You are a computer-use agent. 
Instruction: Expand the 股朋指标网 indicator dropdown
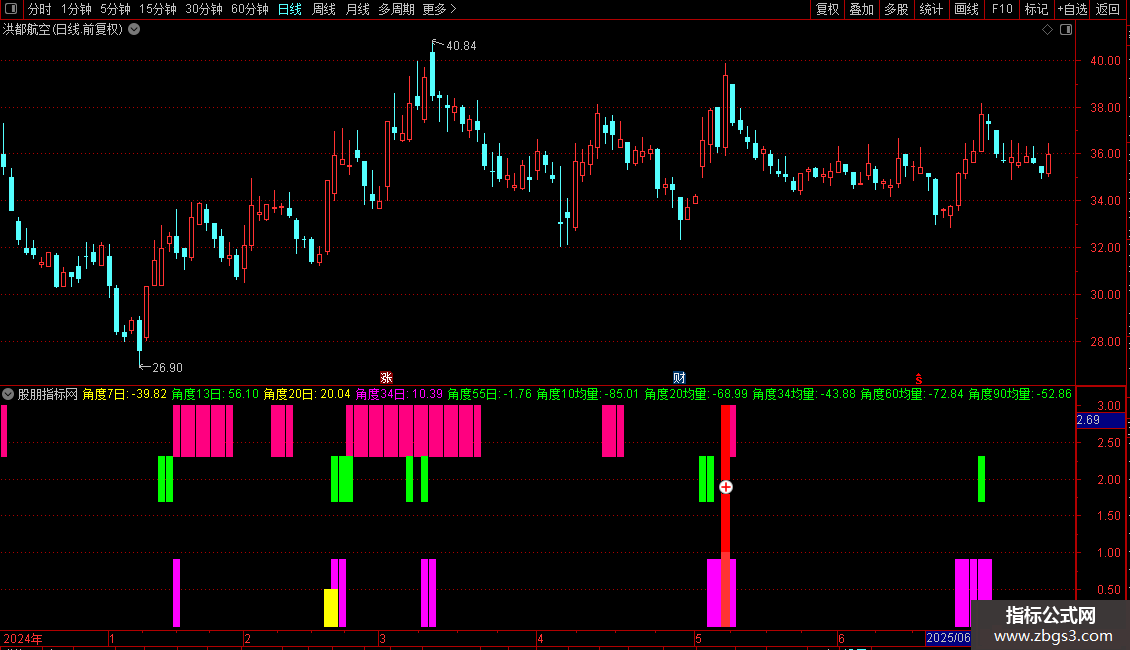click(8, 394)
